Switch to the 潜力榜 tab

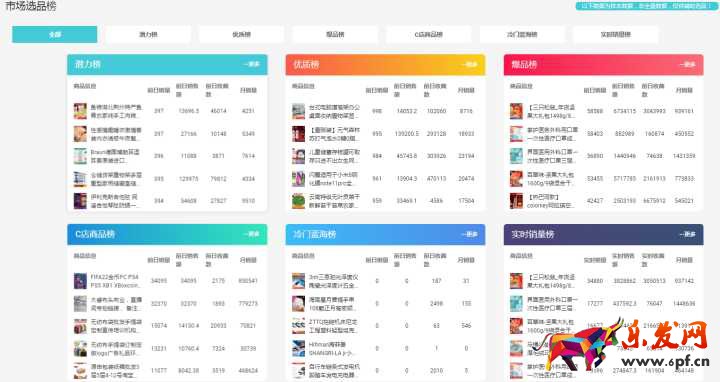pyautogui.click(x=148, y=34)
